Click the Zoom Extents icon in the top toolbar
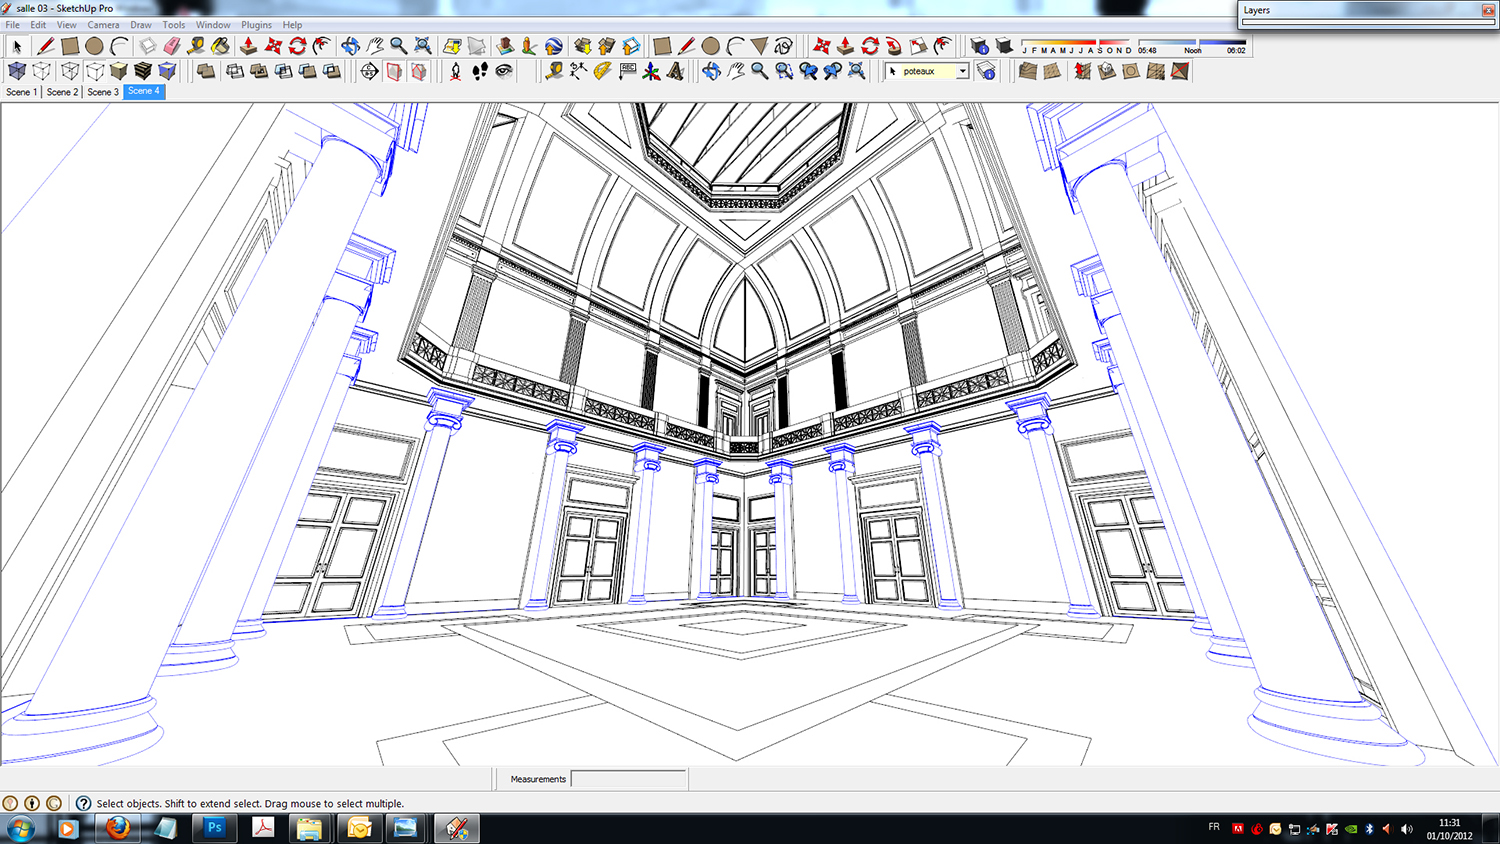1500x844 pixels. pos(423,46)
